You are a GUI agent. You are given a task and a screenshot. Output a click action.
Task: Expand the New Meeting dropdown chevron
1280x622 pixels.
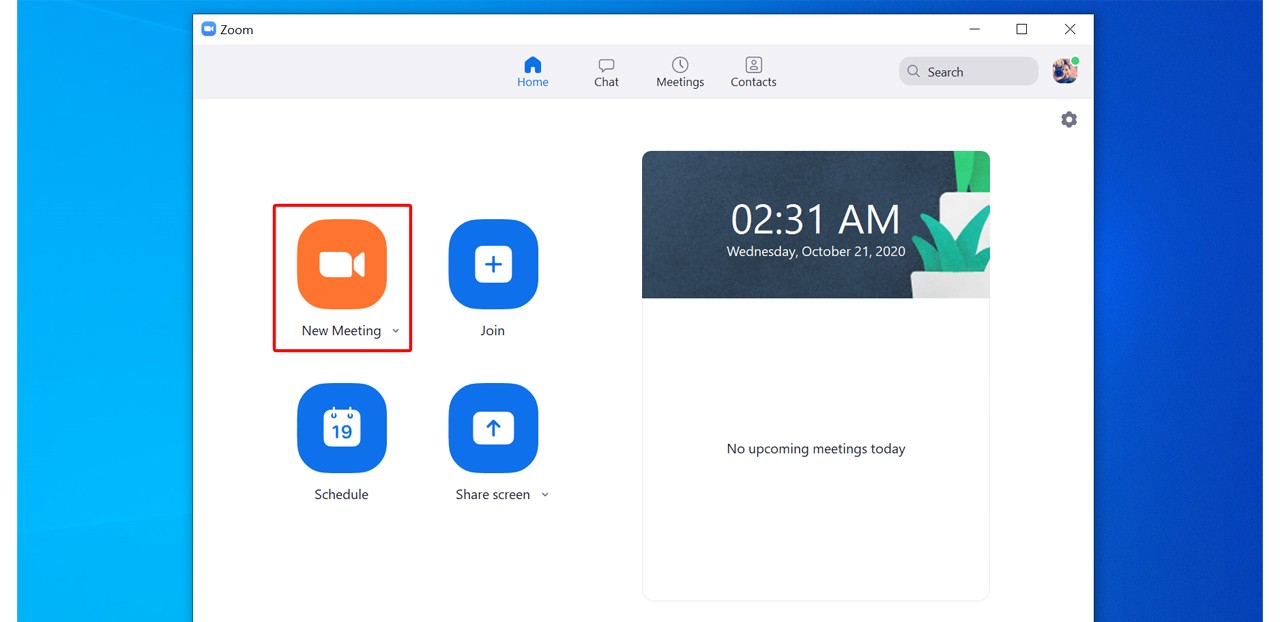[x=396, y=330]
